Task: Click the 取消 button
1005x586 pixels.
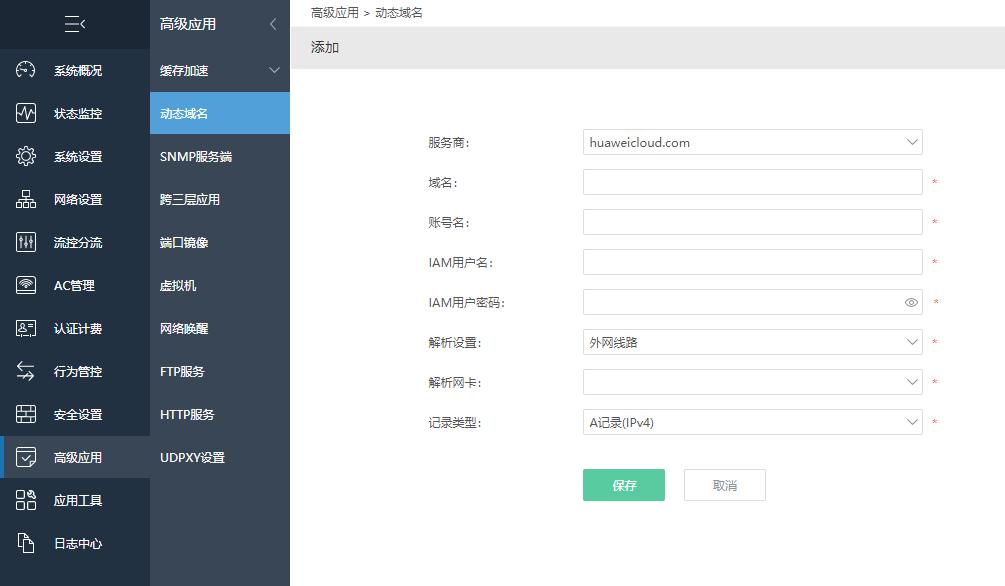Action: click(x=724, y=484)
